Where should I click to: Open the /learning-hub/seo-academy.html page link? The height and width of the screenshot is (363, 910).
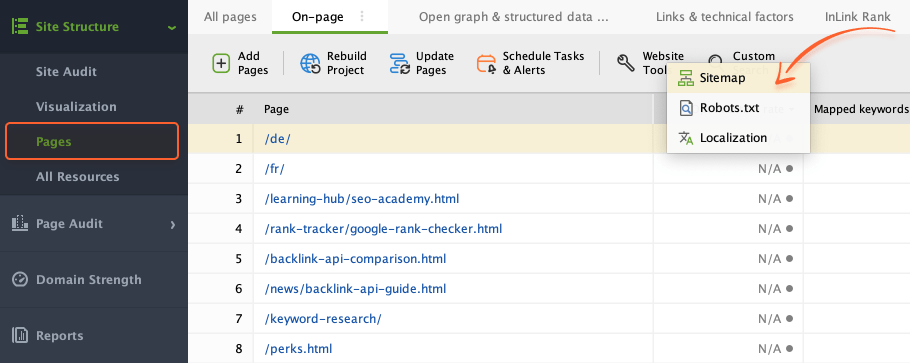[361, 199]
